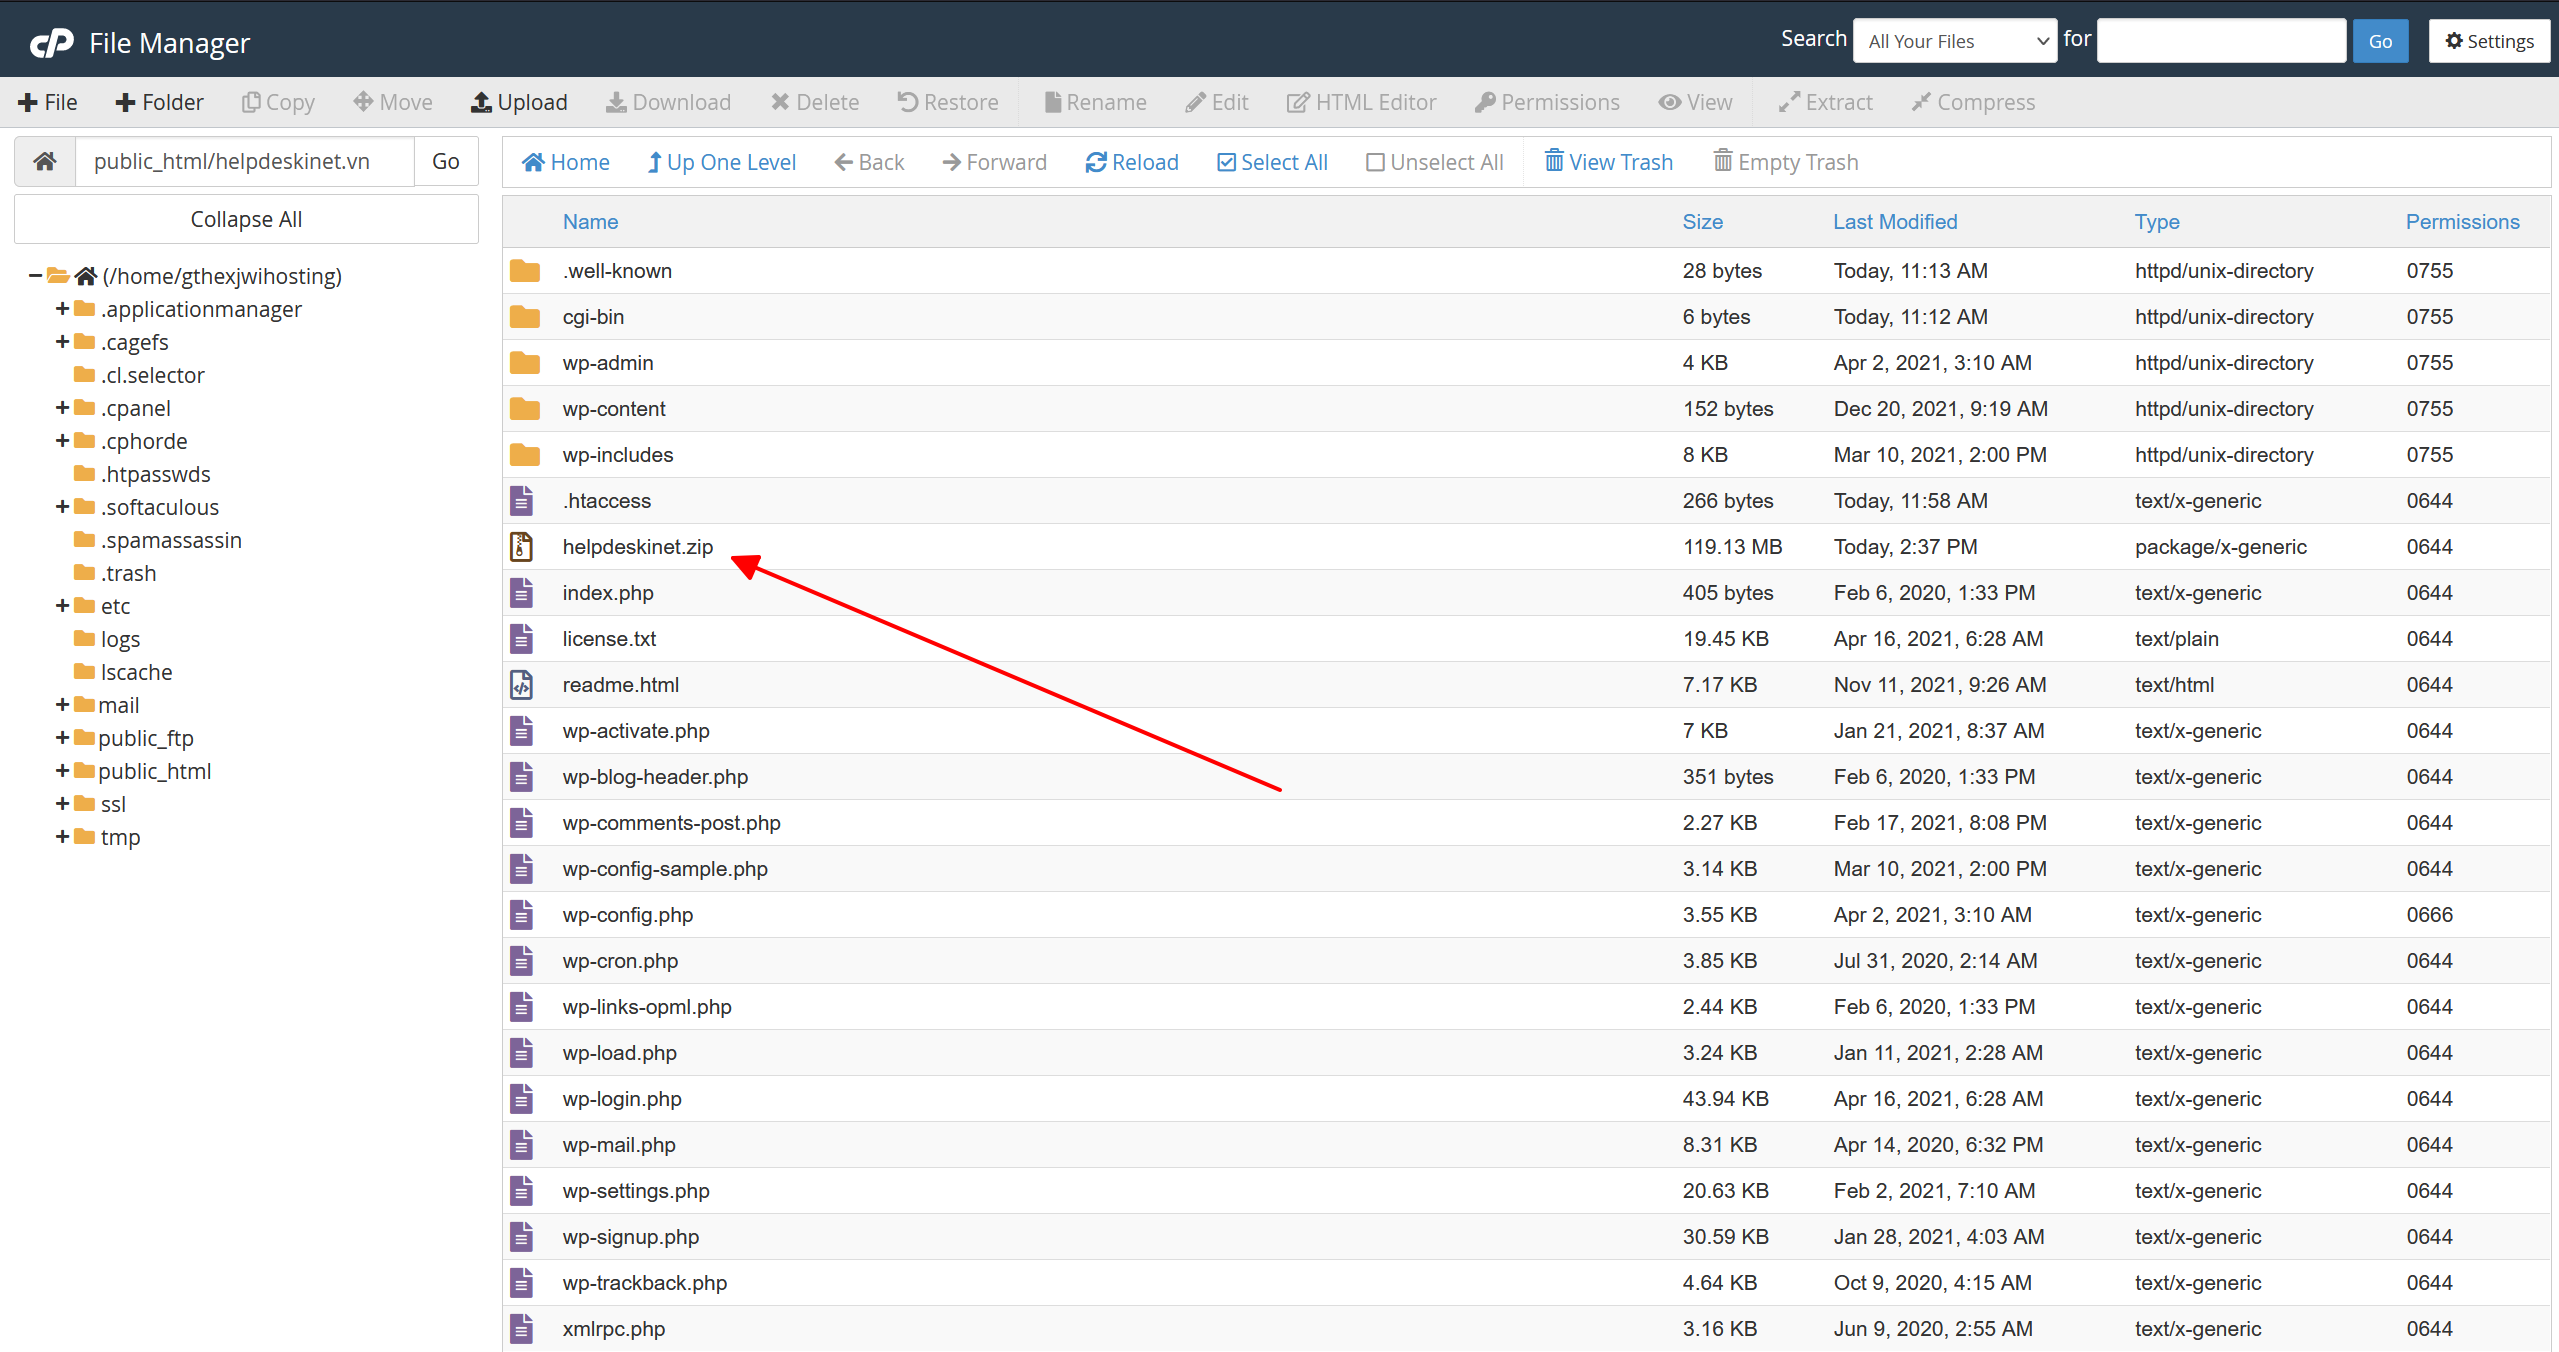Expand the public_html tree folder
This screenshot has height=1352, width=2559.
pos(62,771)
